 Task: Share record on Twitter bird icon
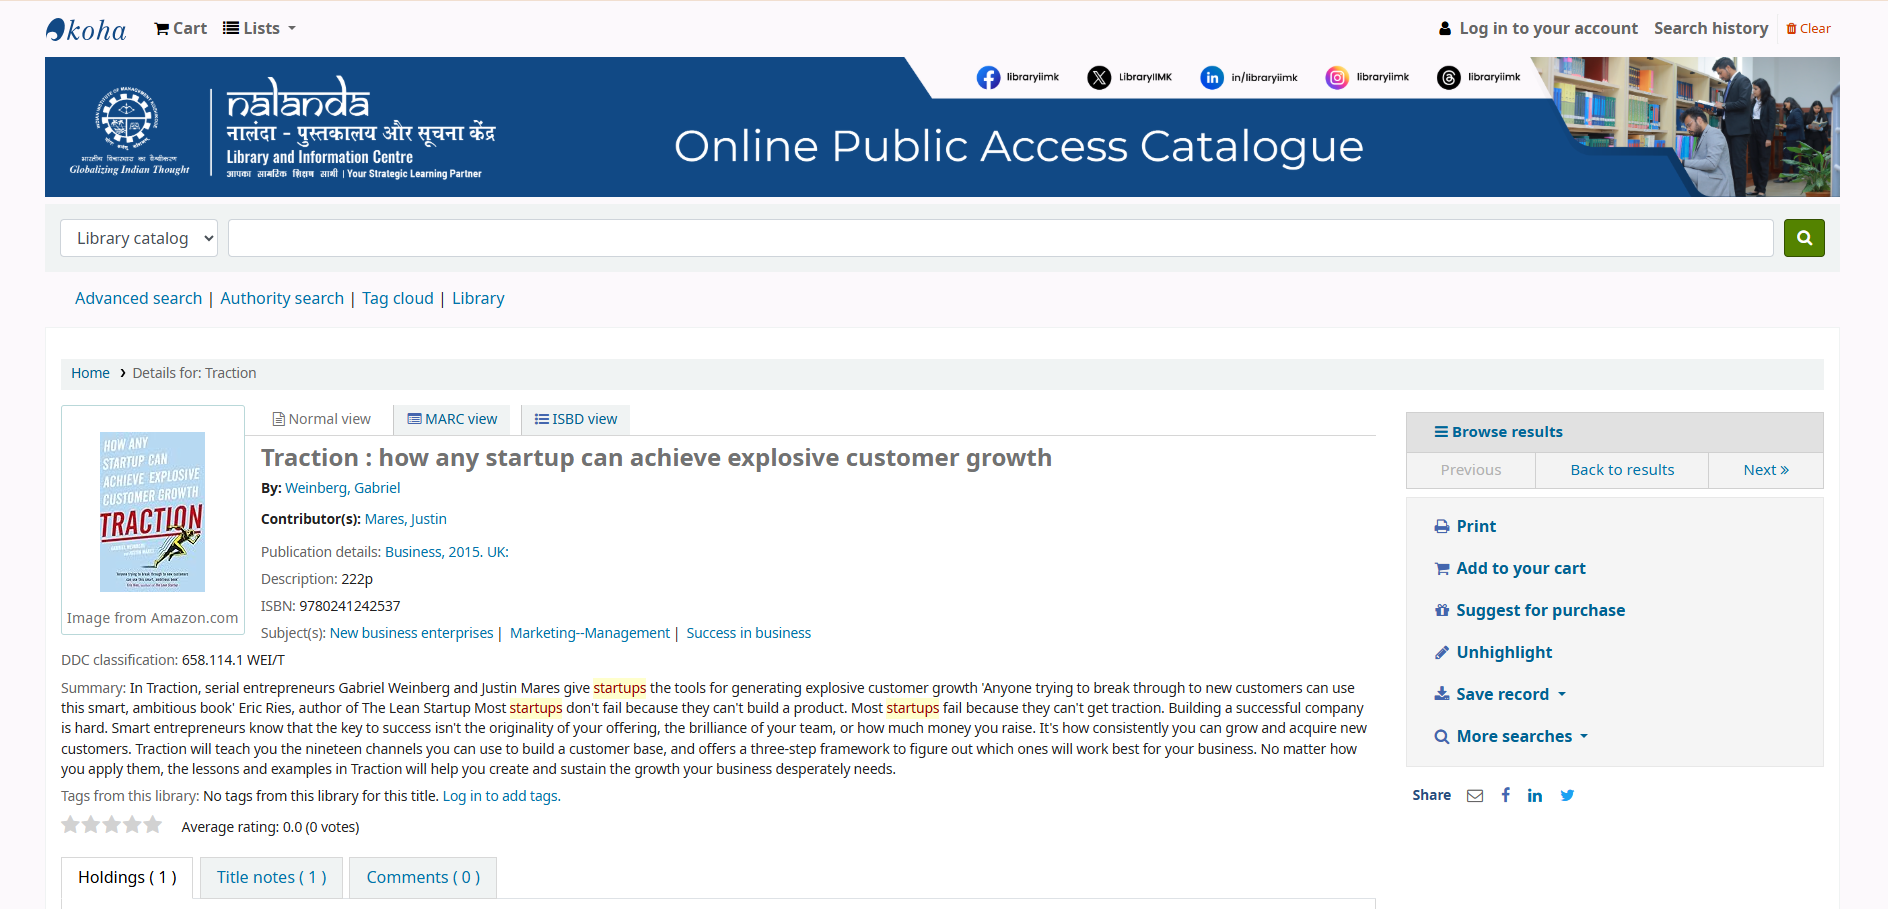click(1567, 796)
